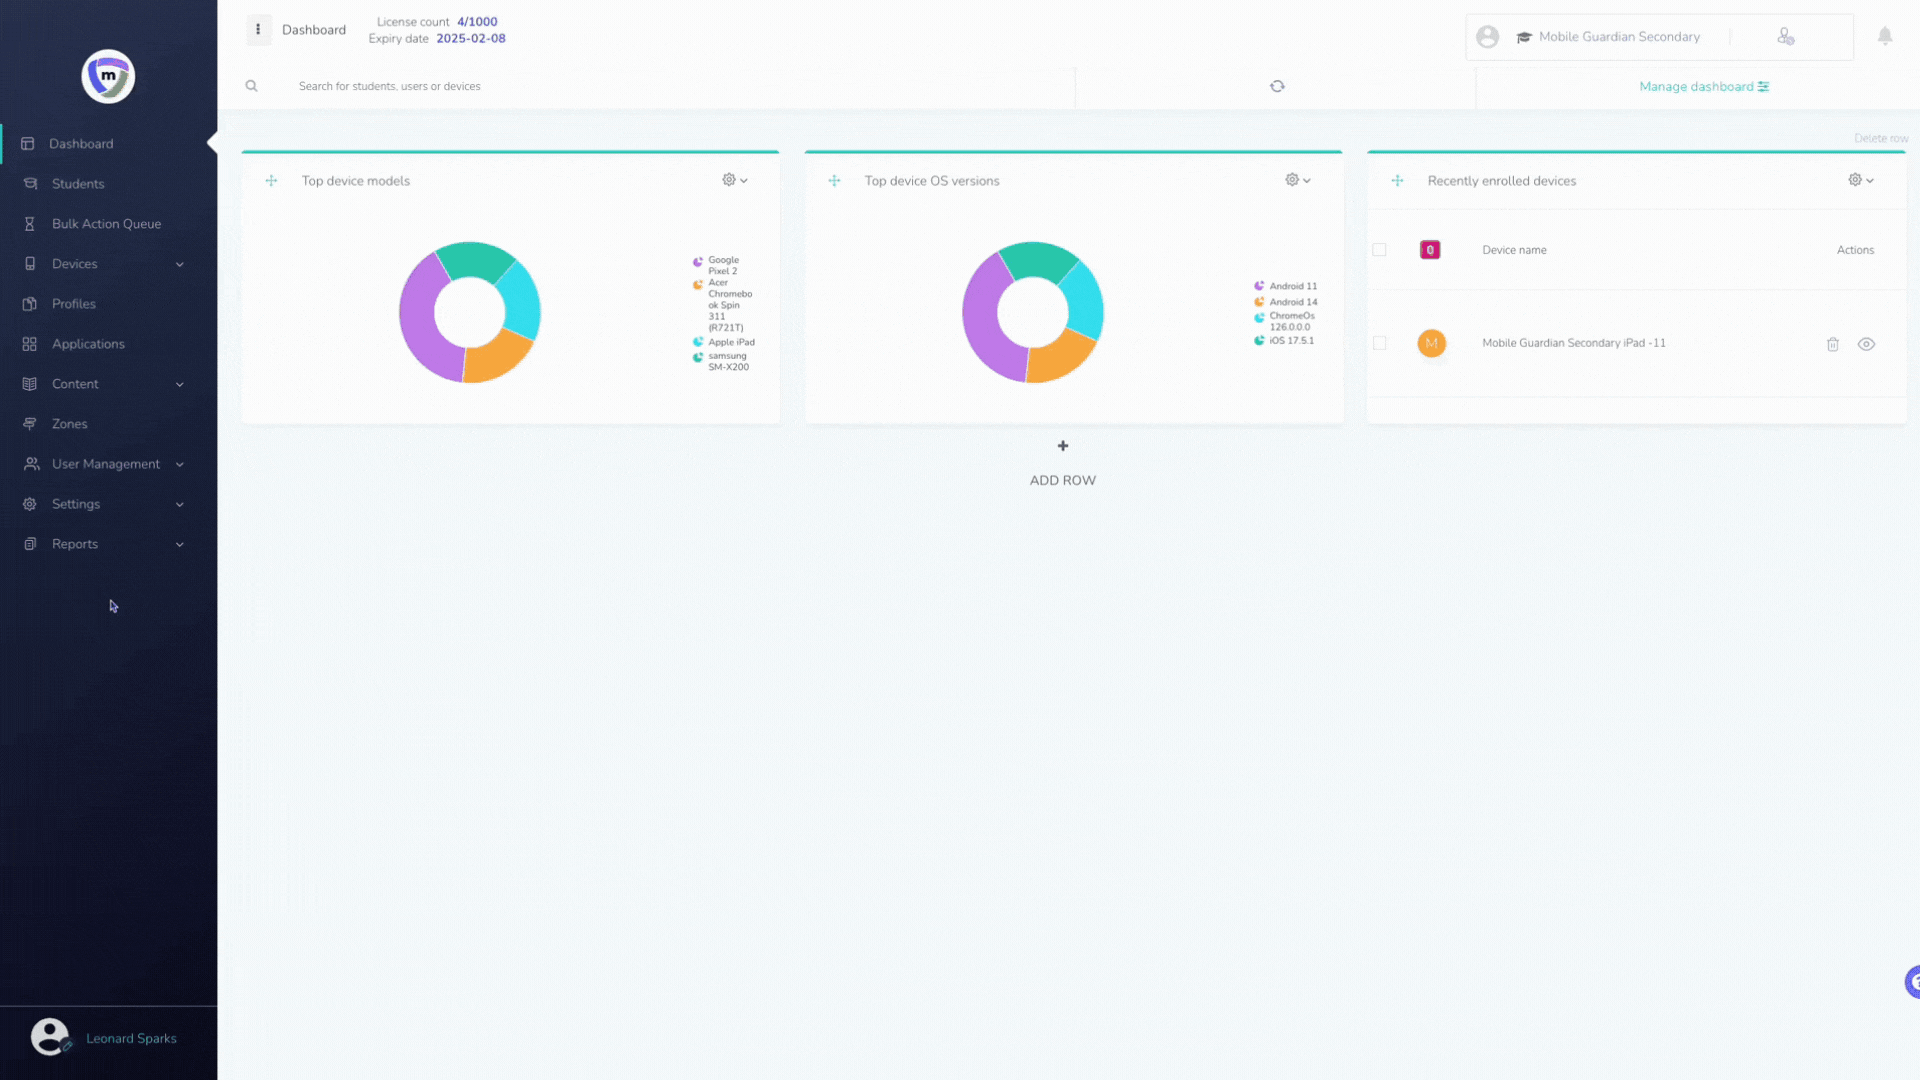Image resolution: width=1920 pixels, height=1080 pixels.
Task: Click the refresh dashboard icon
Action: point(1277,86)
